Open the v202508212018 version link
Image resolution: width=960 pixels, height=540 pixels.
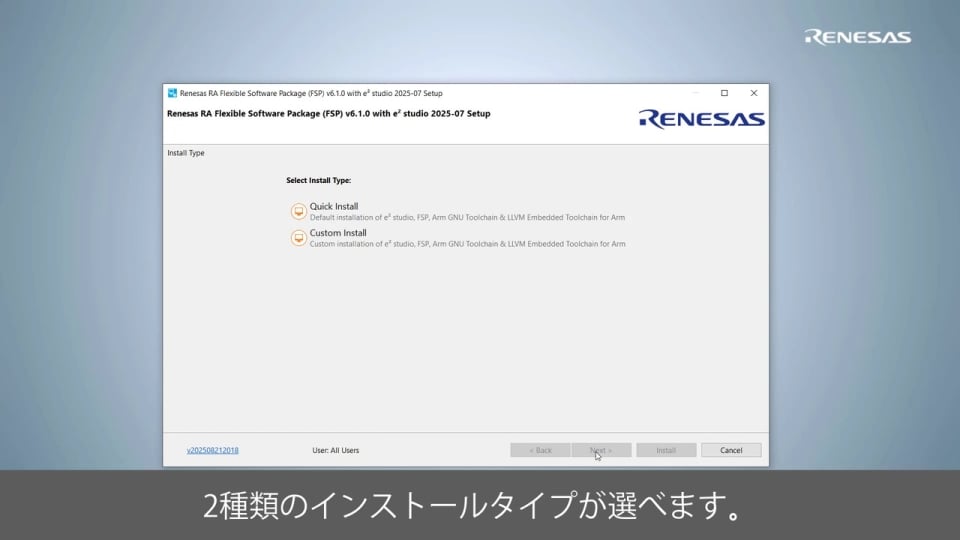212,450
